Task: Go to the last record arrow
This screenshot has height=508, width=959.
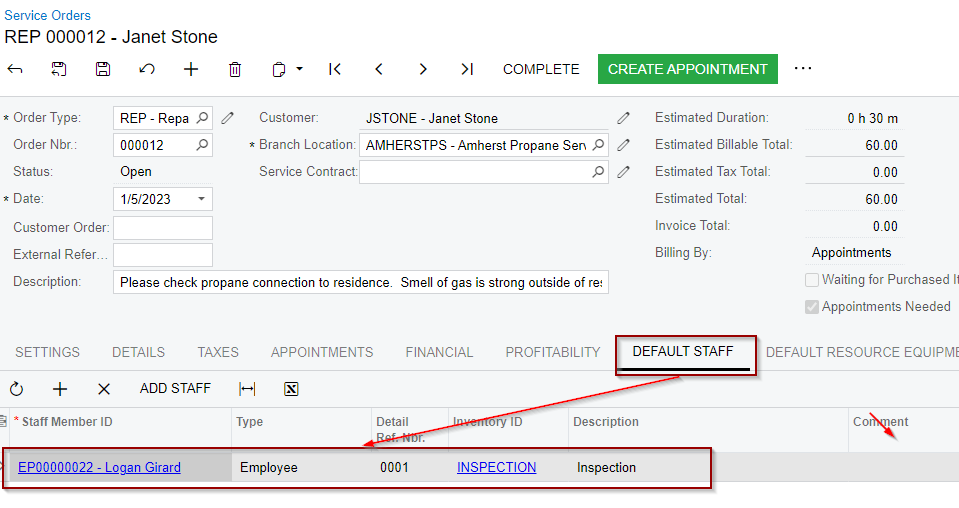Action: [x=467, y=69]
